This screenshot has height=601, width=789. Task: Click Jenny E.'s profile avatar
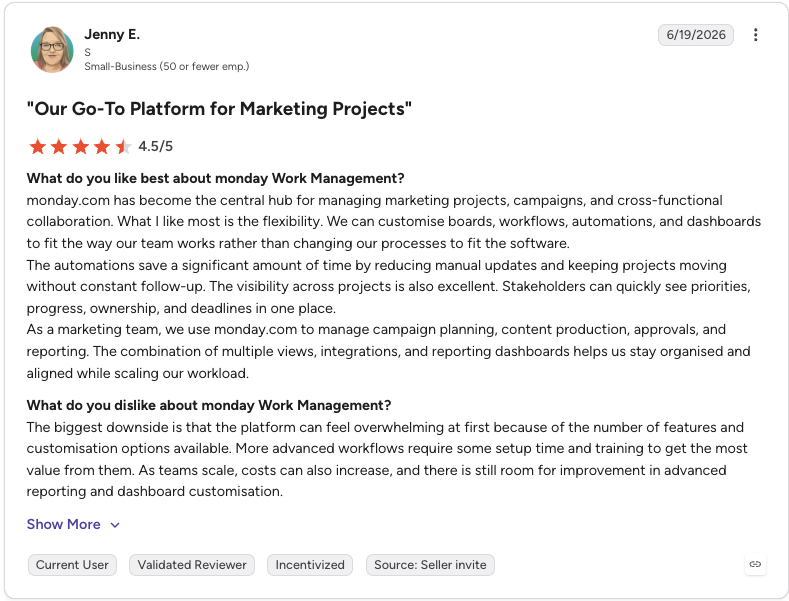tap(52, 49)
